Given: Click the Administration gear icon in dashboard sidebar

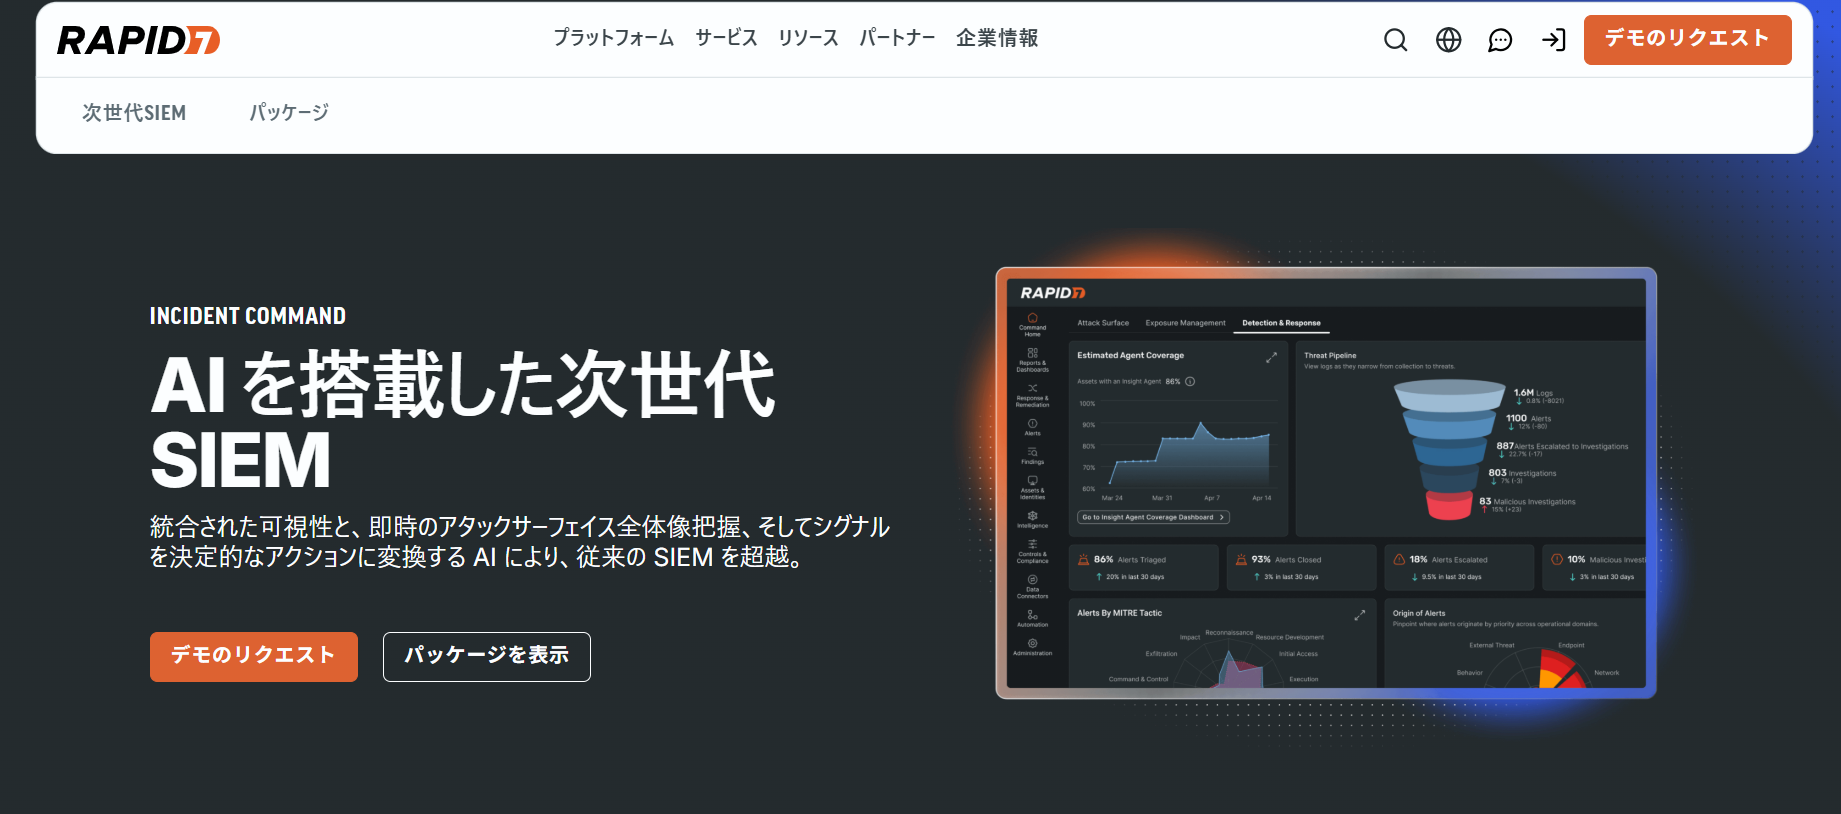Looking at the screenshot, I should [1032, 644].
